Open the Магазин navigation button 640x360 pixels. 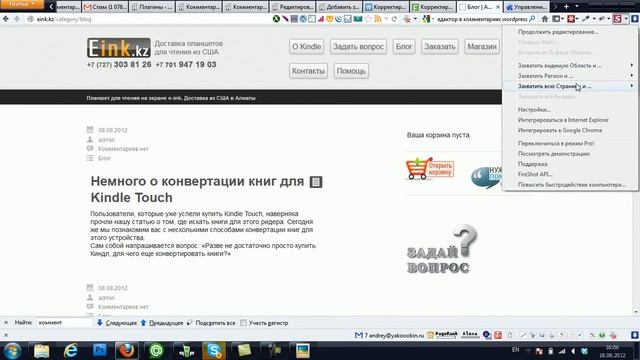(482, 47)
